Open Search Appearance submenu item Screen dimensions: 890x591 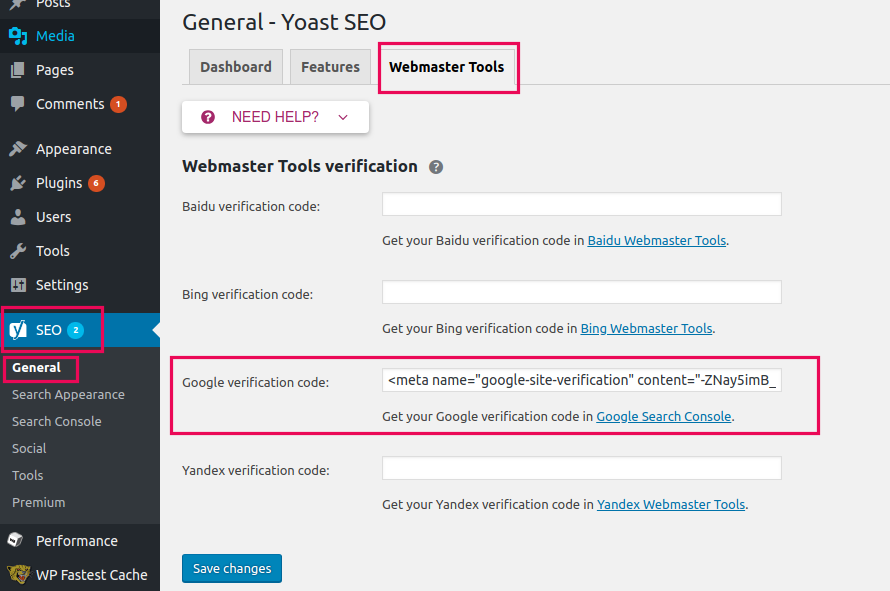click(68, 395)
